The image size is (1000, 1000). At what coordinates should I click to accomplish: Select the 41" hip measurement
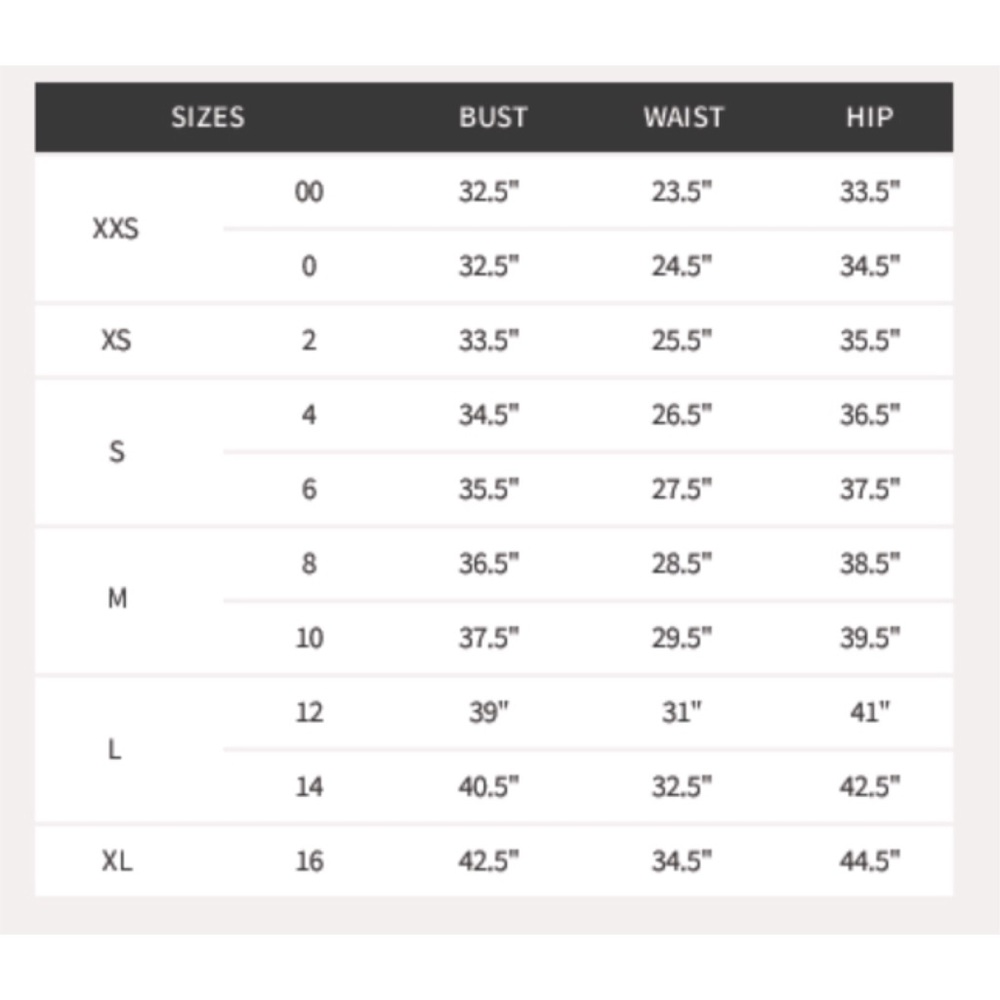[x=869, y=712]
